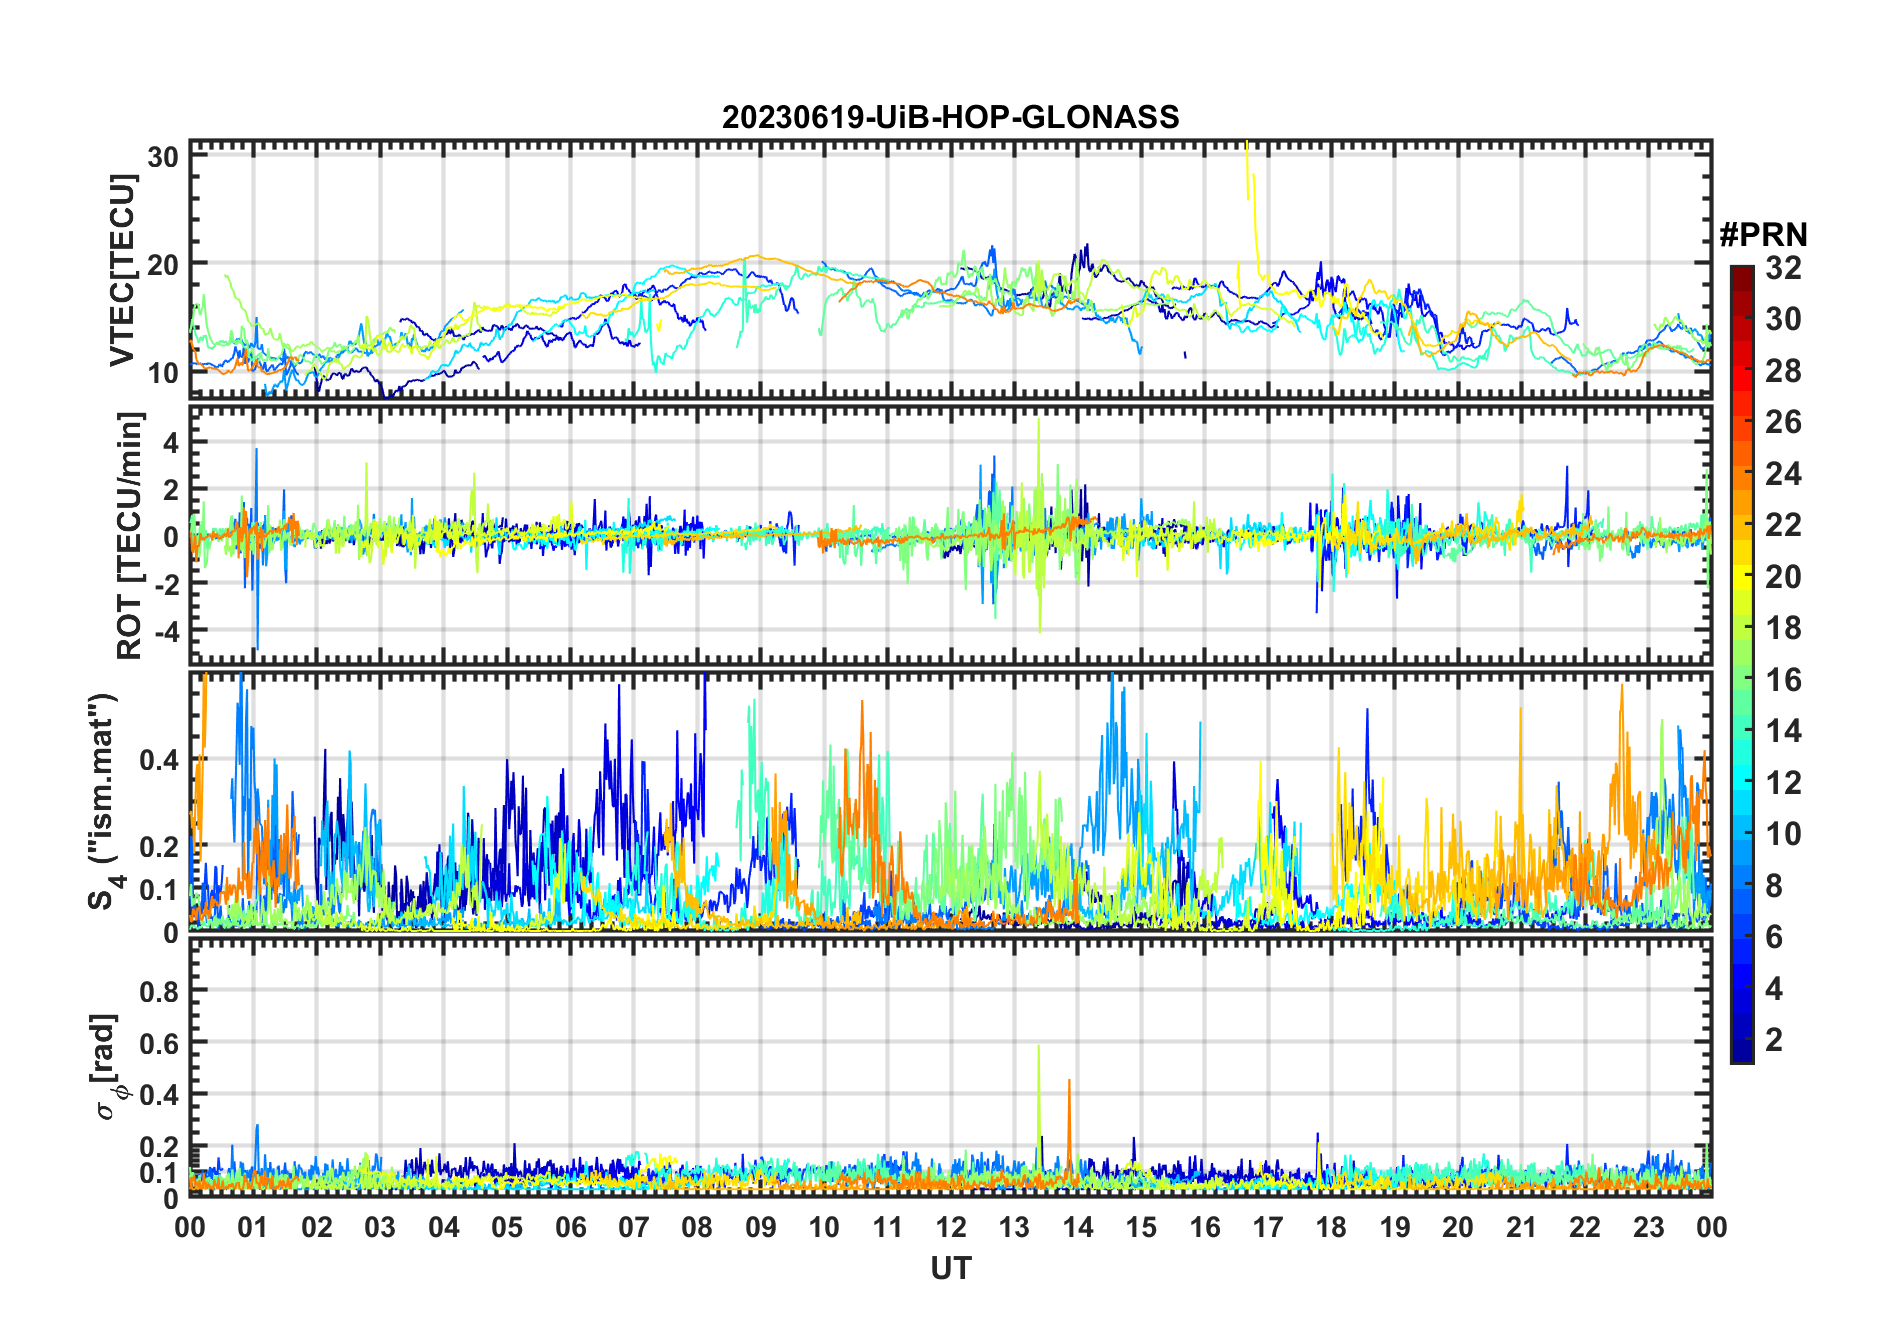Click the ROT [TECU/min] axis label
Viewport: 1902px width, 1330px height.
129,535
